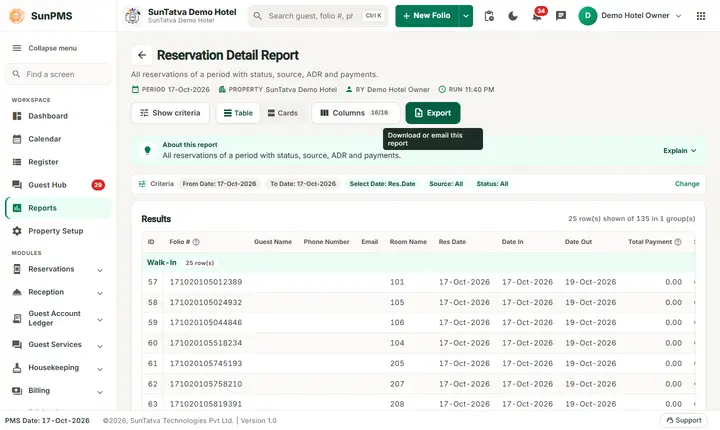Expand the Explain section
Viewport: 720px width, 430px height.
click(x=680, y=151)
